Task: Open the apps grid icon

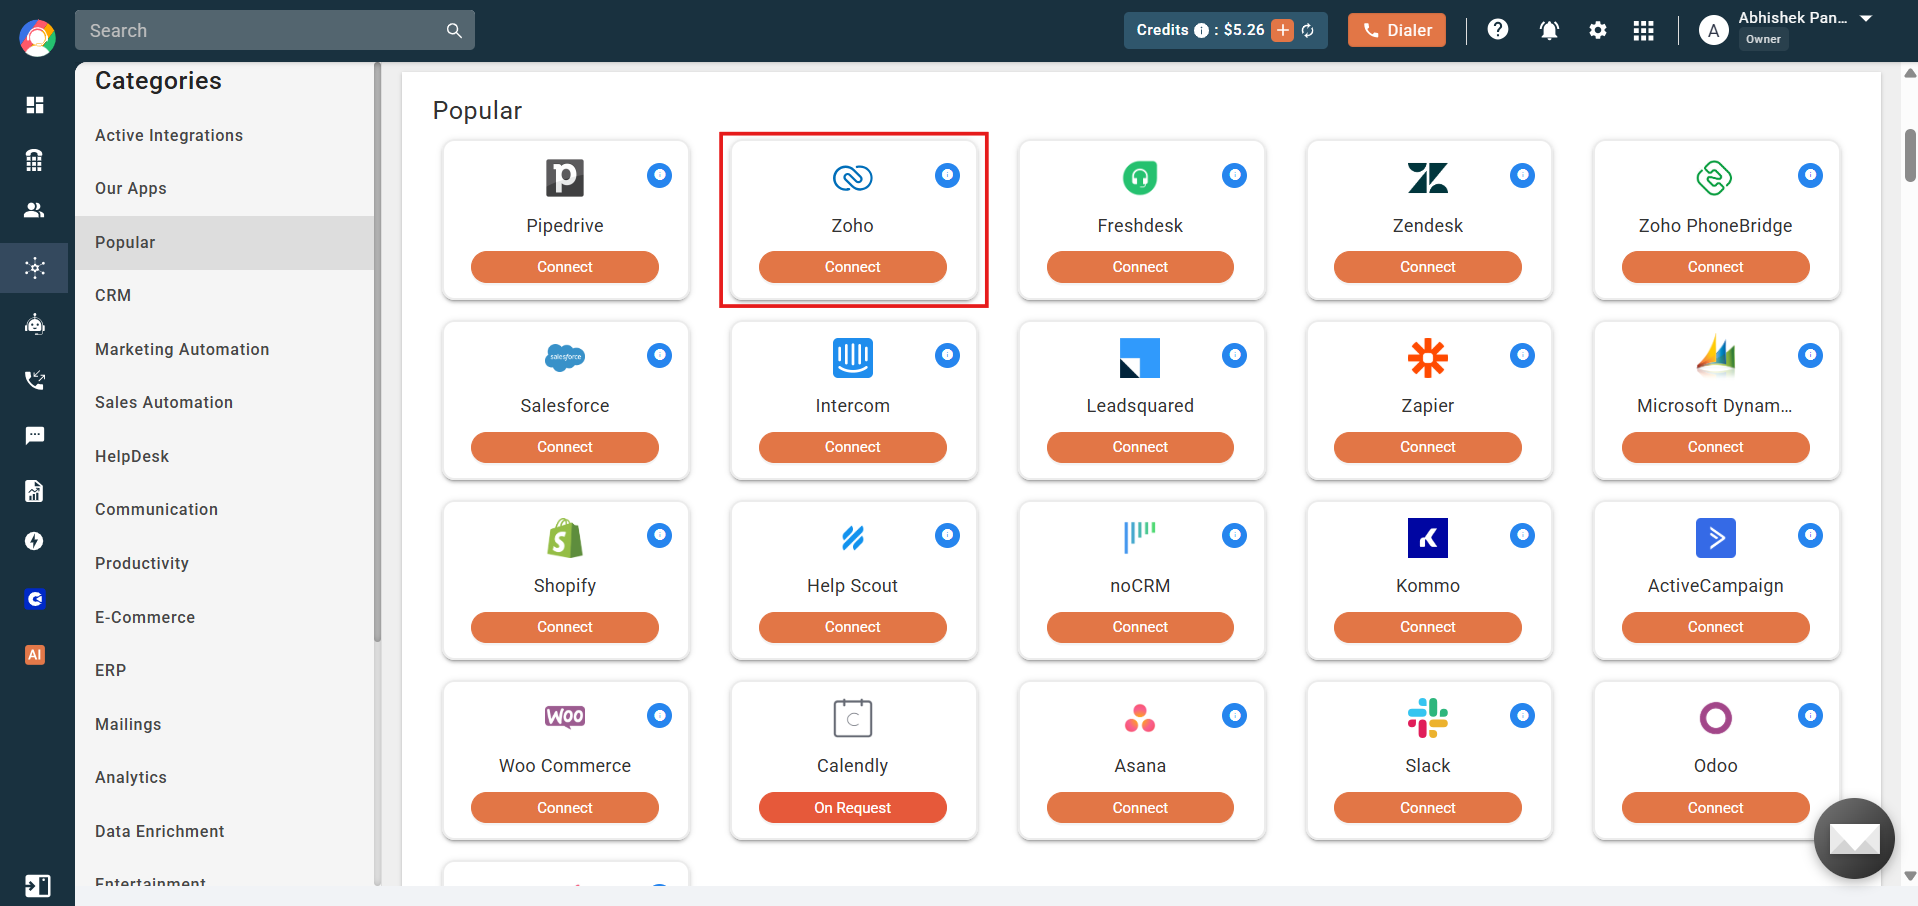Action: pyautogui.click(x=1644, y=30)
